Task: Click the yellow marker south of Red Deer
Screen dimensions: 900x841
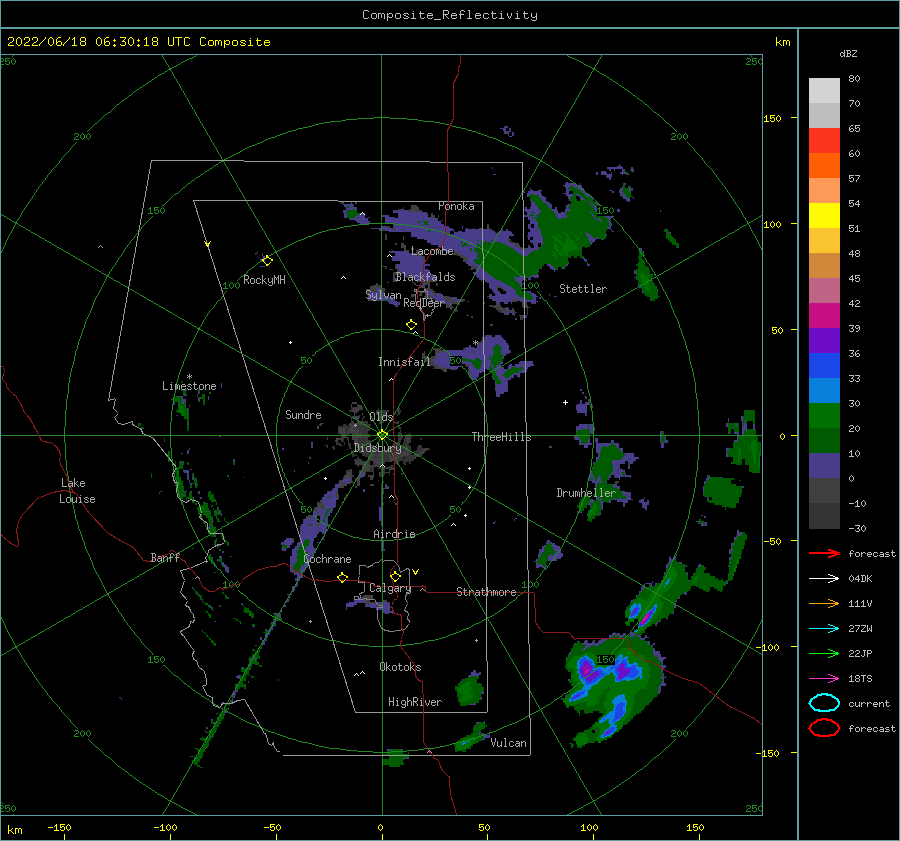Action: [x=412, y=325]
